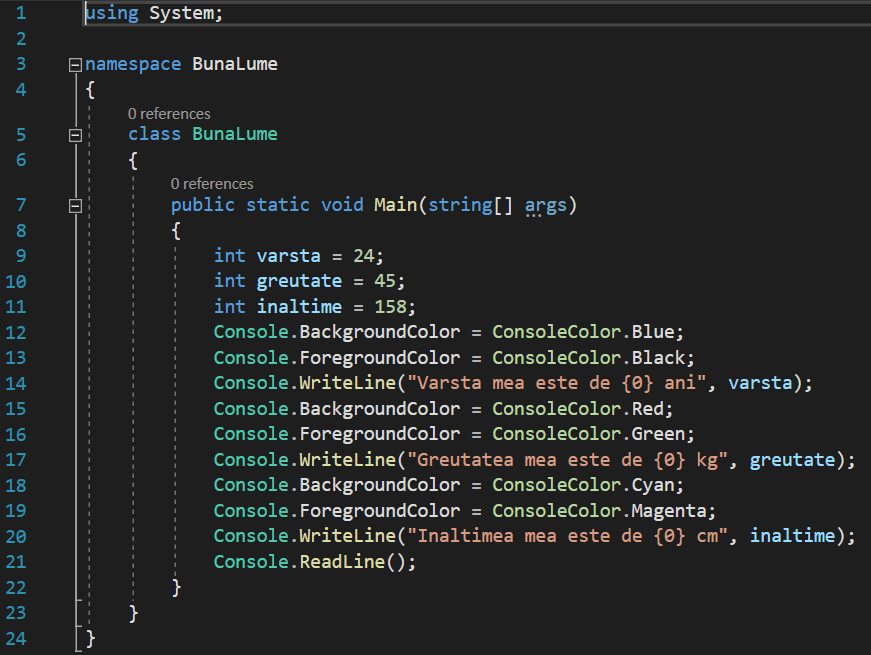Image resolution: width=871 pixels, height=655 pixels.
Task: Collapse the Main method block
Action: pyautogui.click(x=76, y=206)
